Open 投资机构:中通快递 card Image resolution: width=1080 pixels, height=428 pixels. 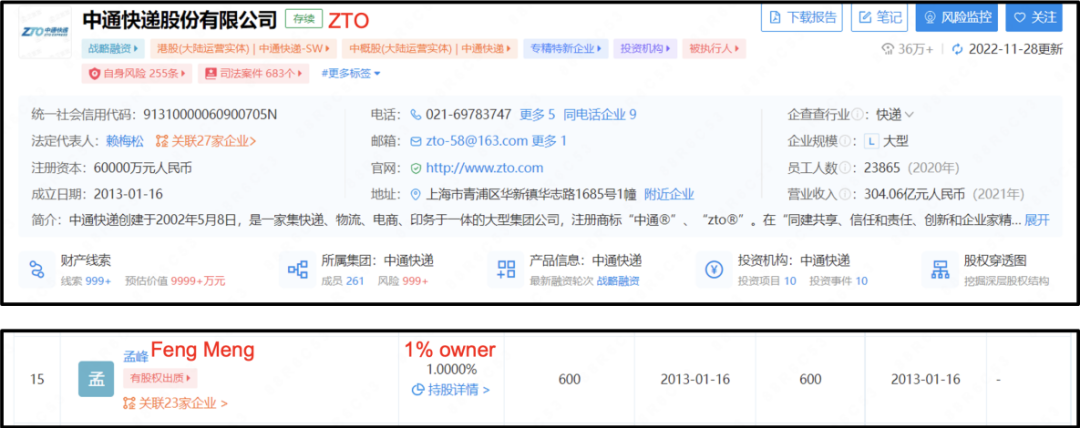click(x=782, y=269)
